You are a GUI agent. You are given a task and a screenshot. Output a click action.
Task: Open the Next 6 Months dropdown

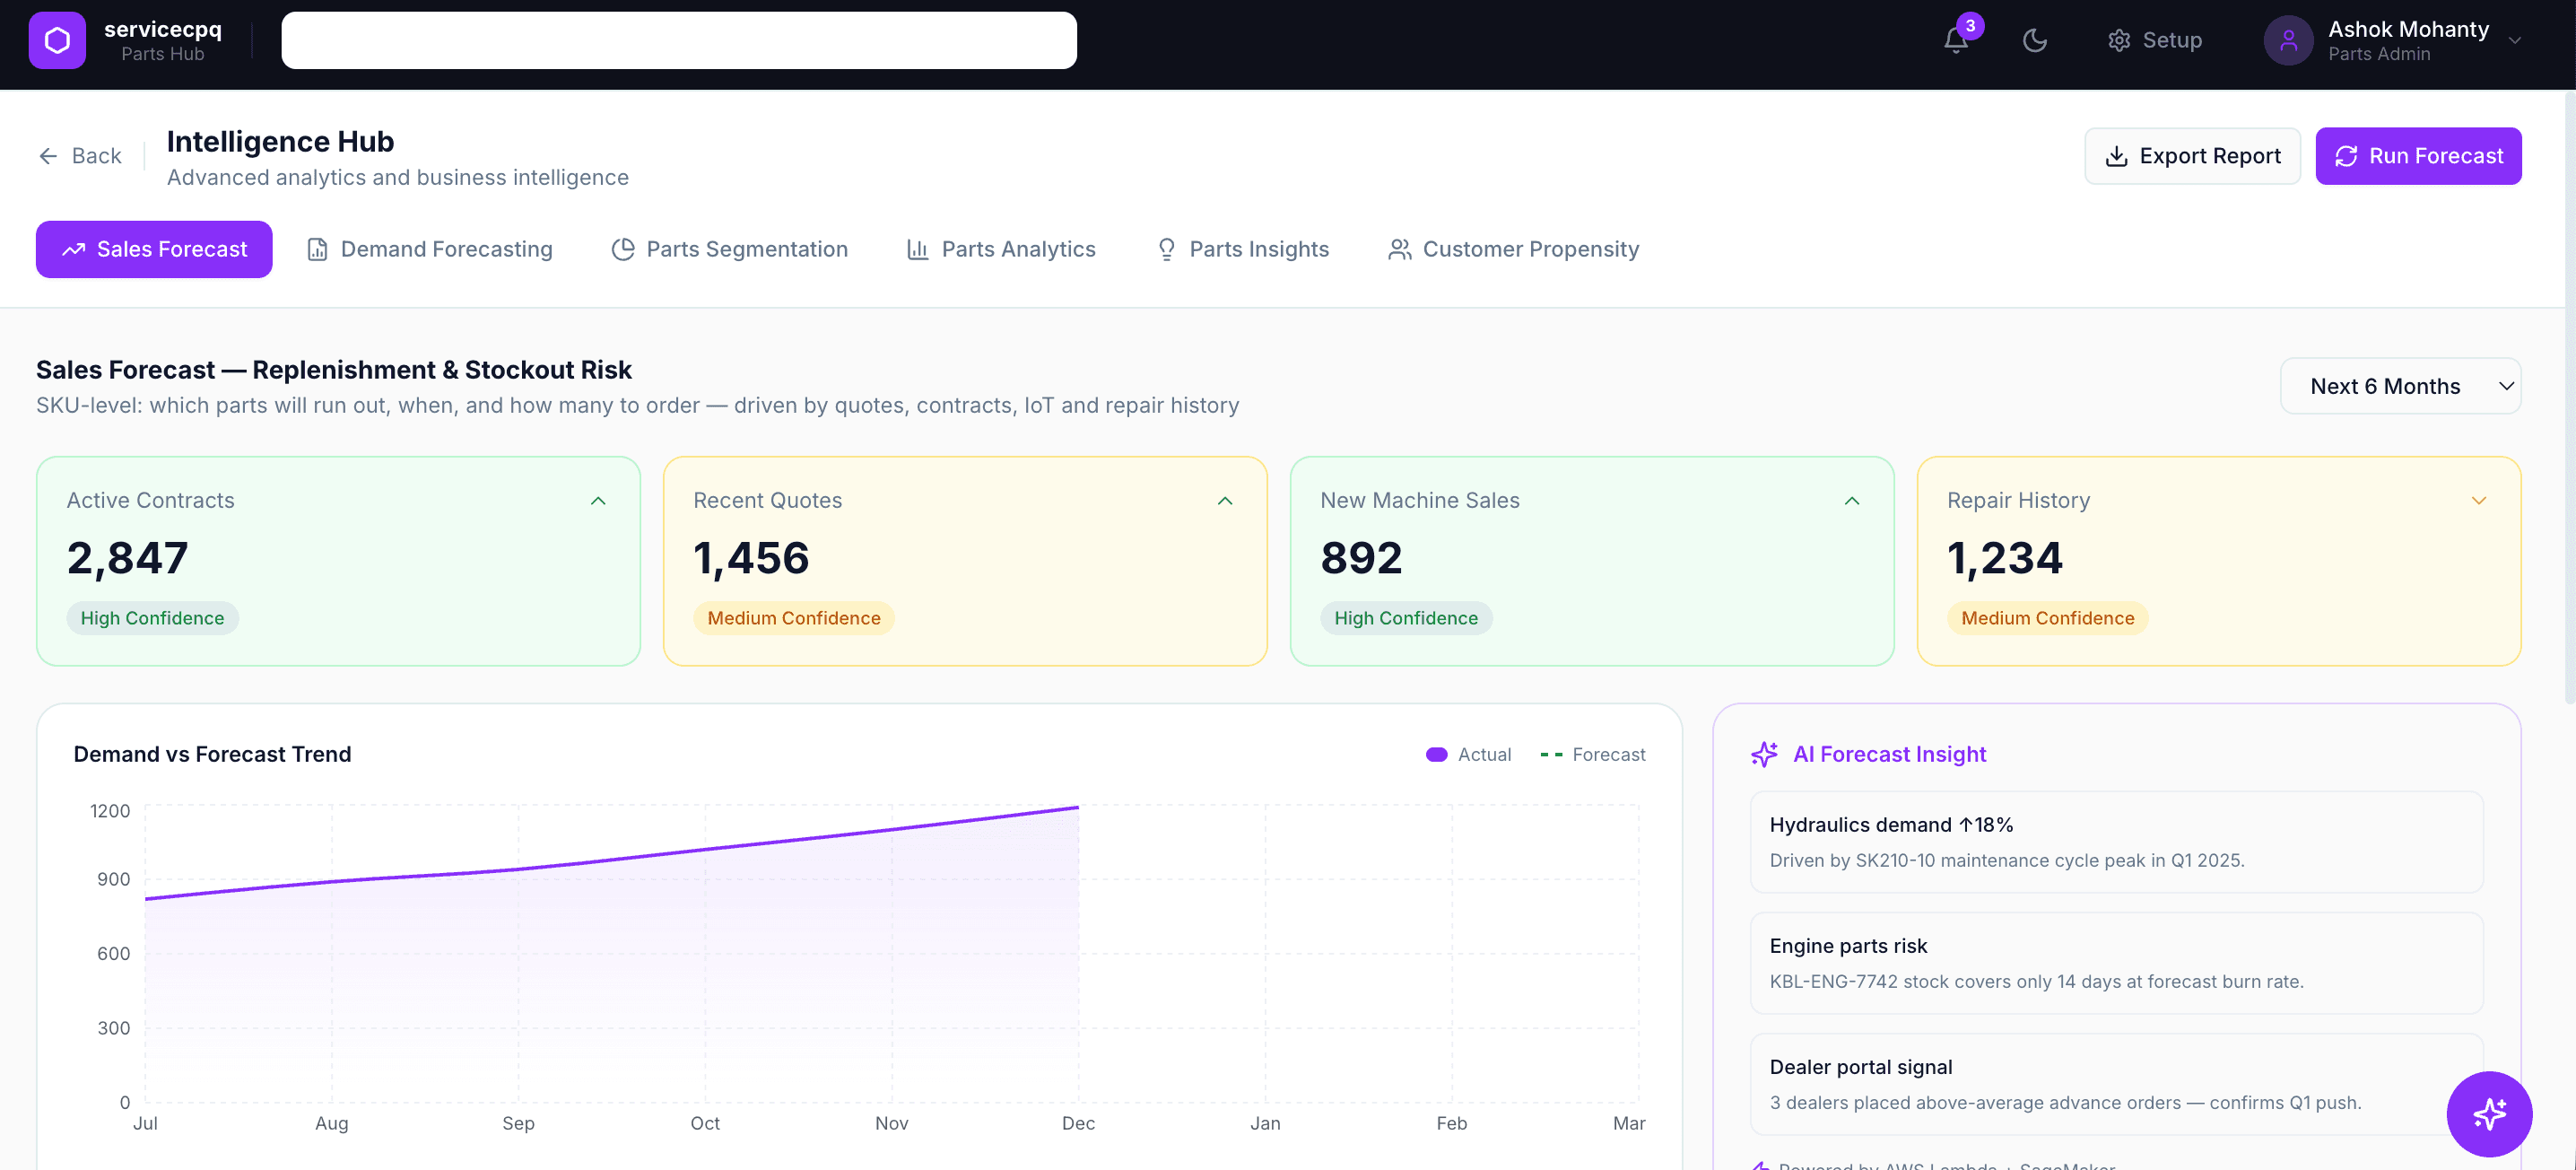pos(2400,386)
